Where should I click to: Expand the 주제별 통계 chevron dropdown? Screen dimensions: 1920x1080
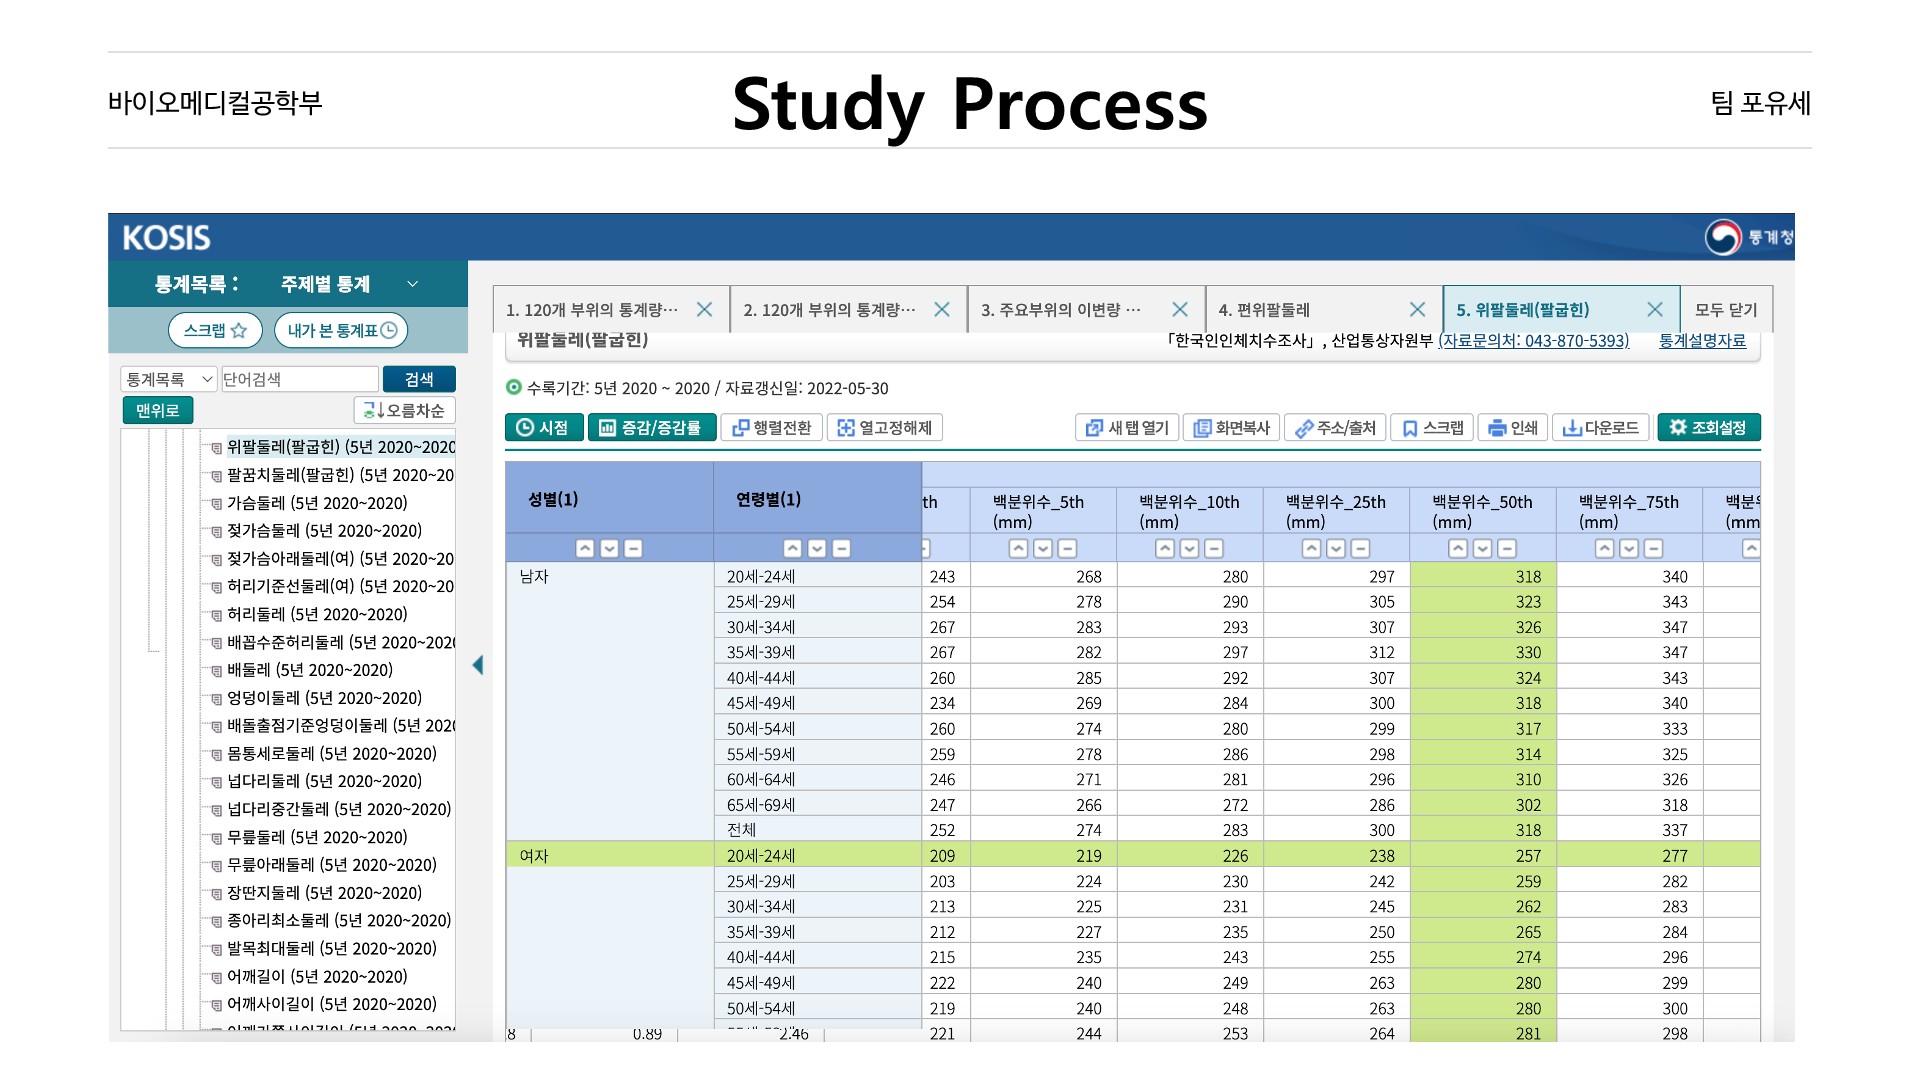(x=412, y=284)
